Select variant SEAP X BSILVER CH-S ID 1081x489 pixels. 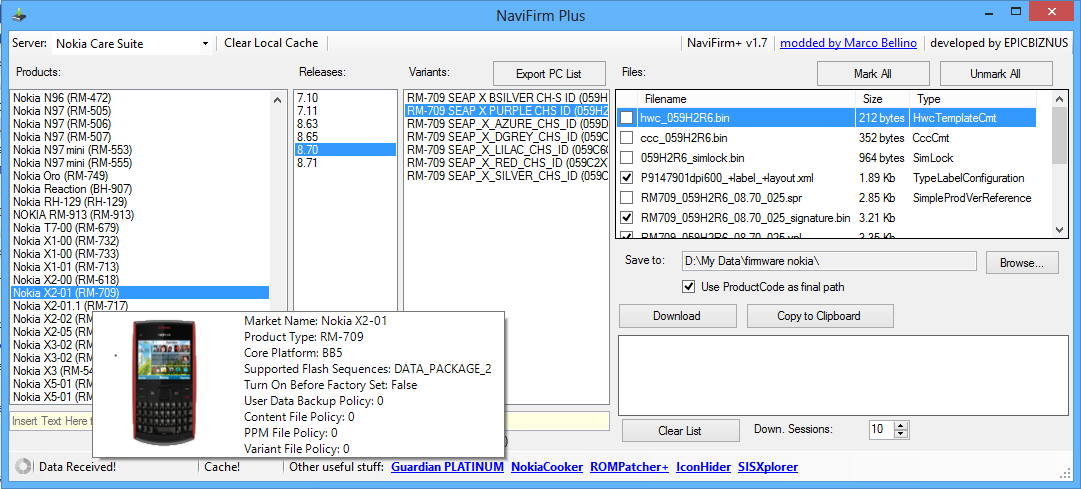point(507,97)
